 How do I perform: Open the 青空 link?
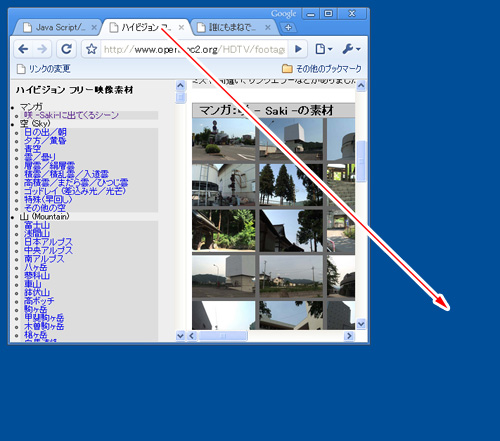click(33, 149)
